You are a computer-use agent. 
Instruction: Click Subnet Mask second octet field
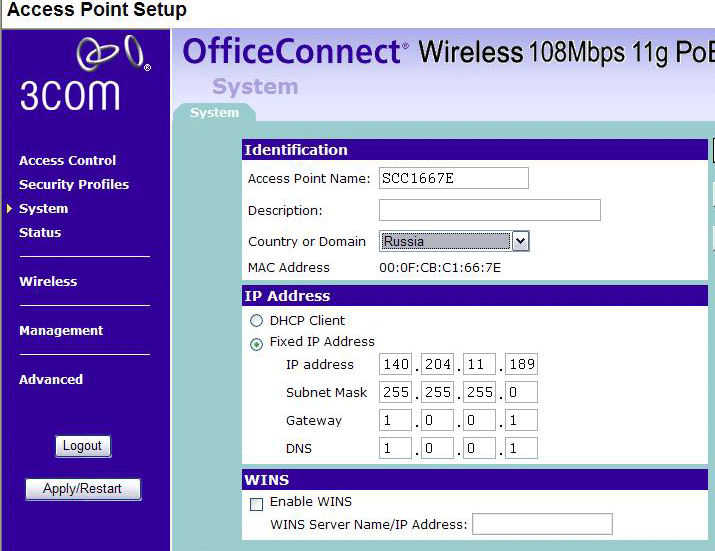[x=437, y=392]
